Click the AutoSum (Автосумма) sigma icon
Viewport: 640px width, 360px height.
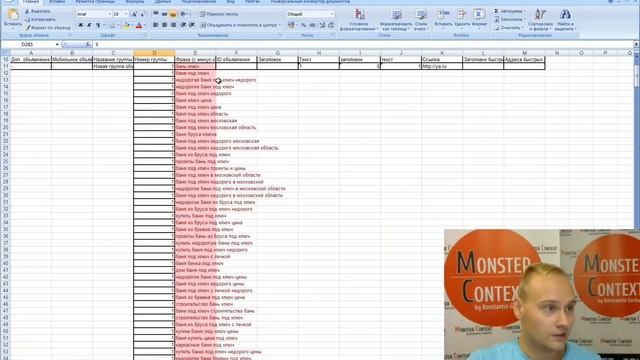coord(496,11)
